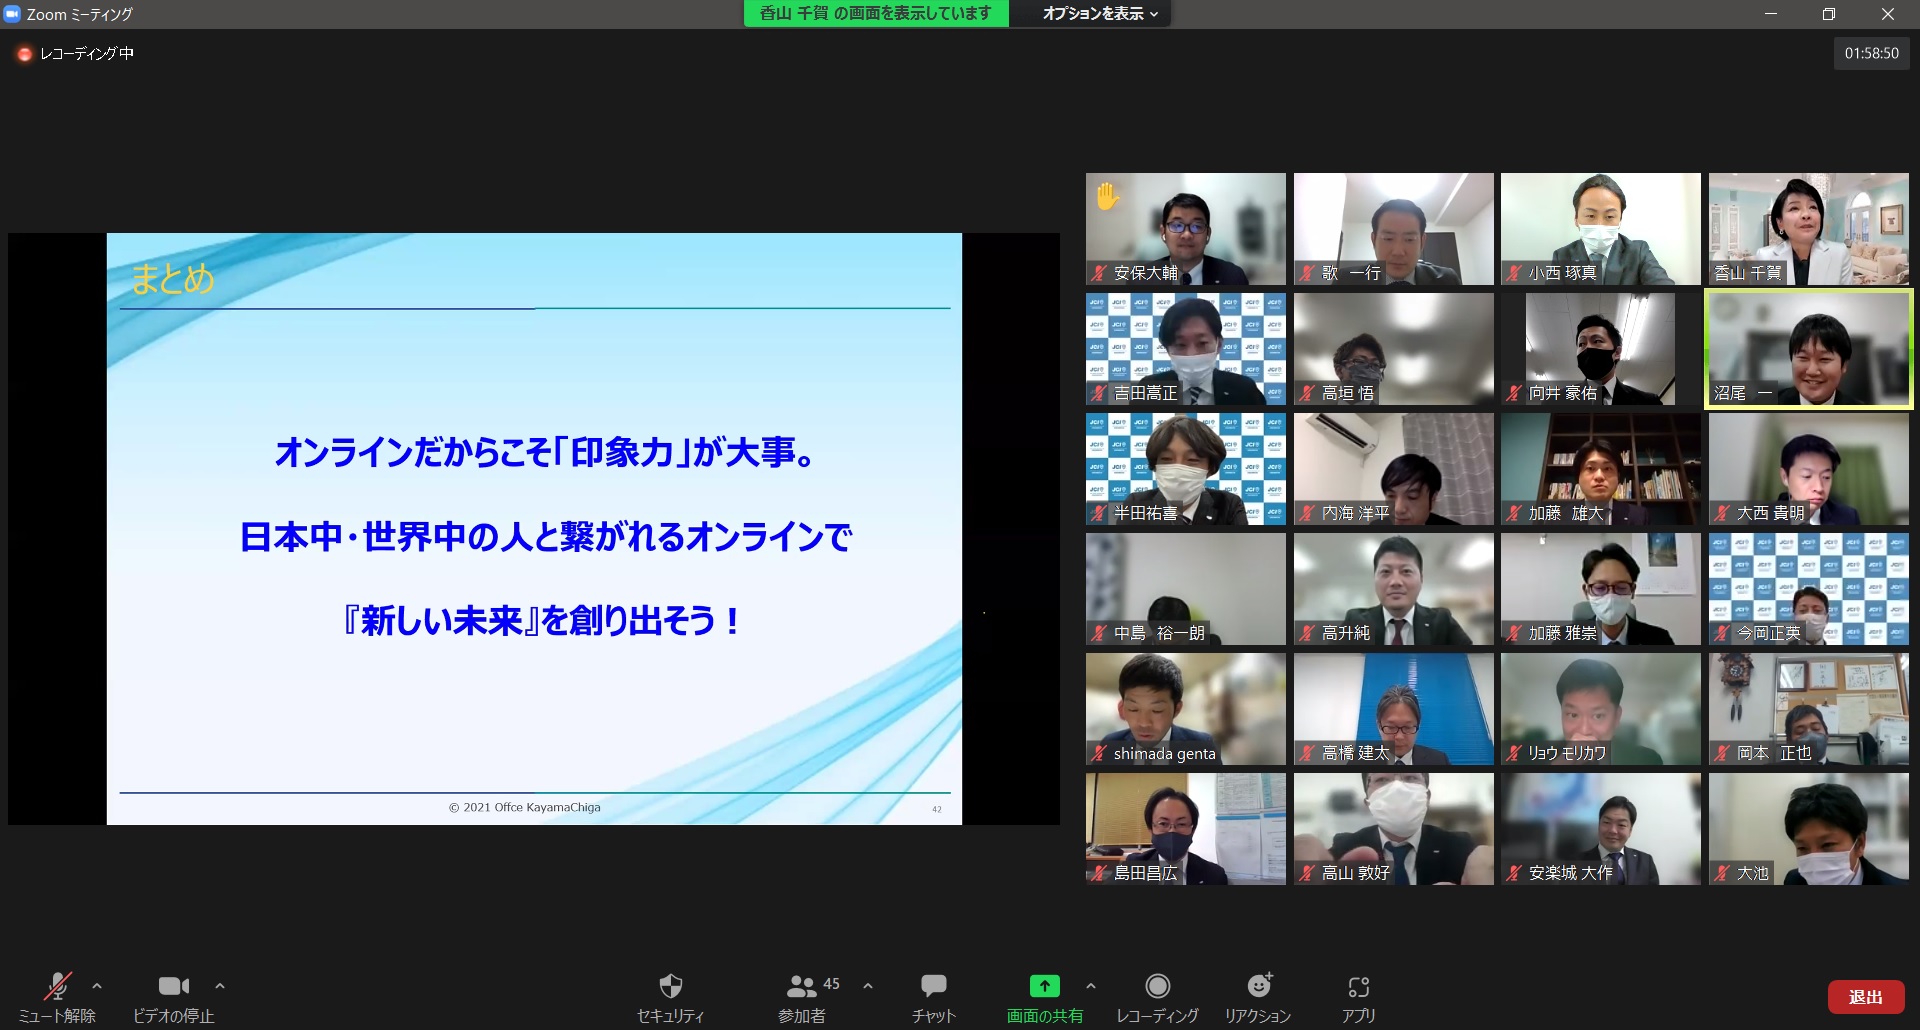The height and width of the screenshot is (1030, 1920).
Task: Restore down the Zoom window
Action: point(1829,14)
